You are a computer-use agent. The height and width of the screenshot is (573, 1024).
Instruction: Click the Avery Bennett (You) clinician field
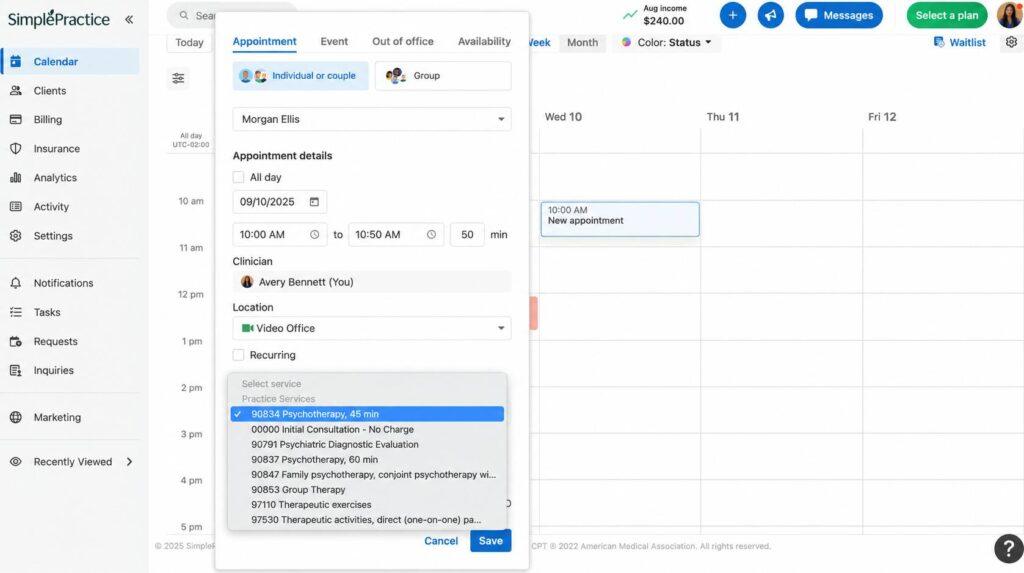click(372, 282)
